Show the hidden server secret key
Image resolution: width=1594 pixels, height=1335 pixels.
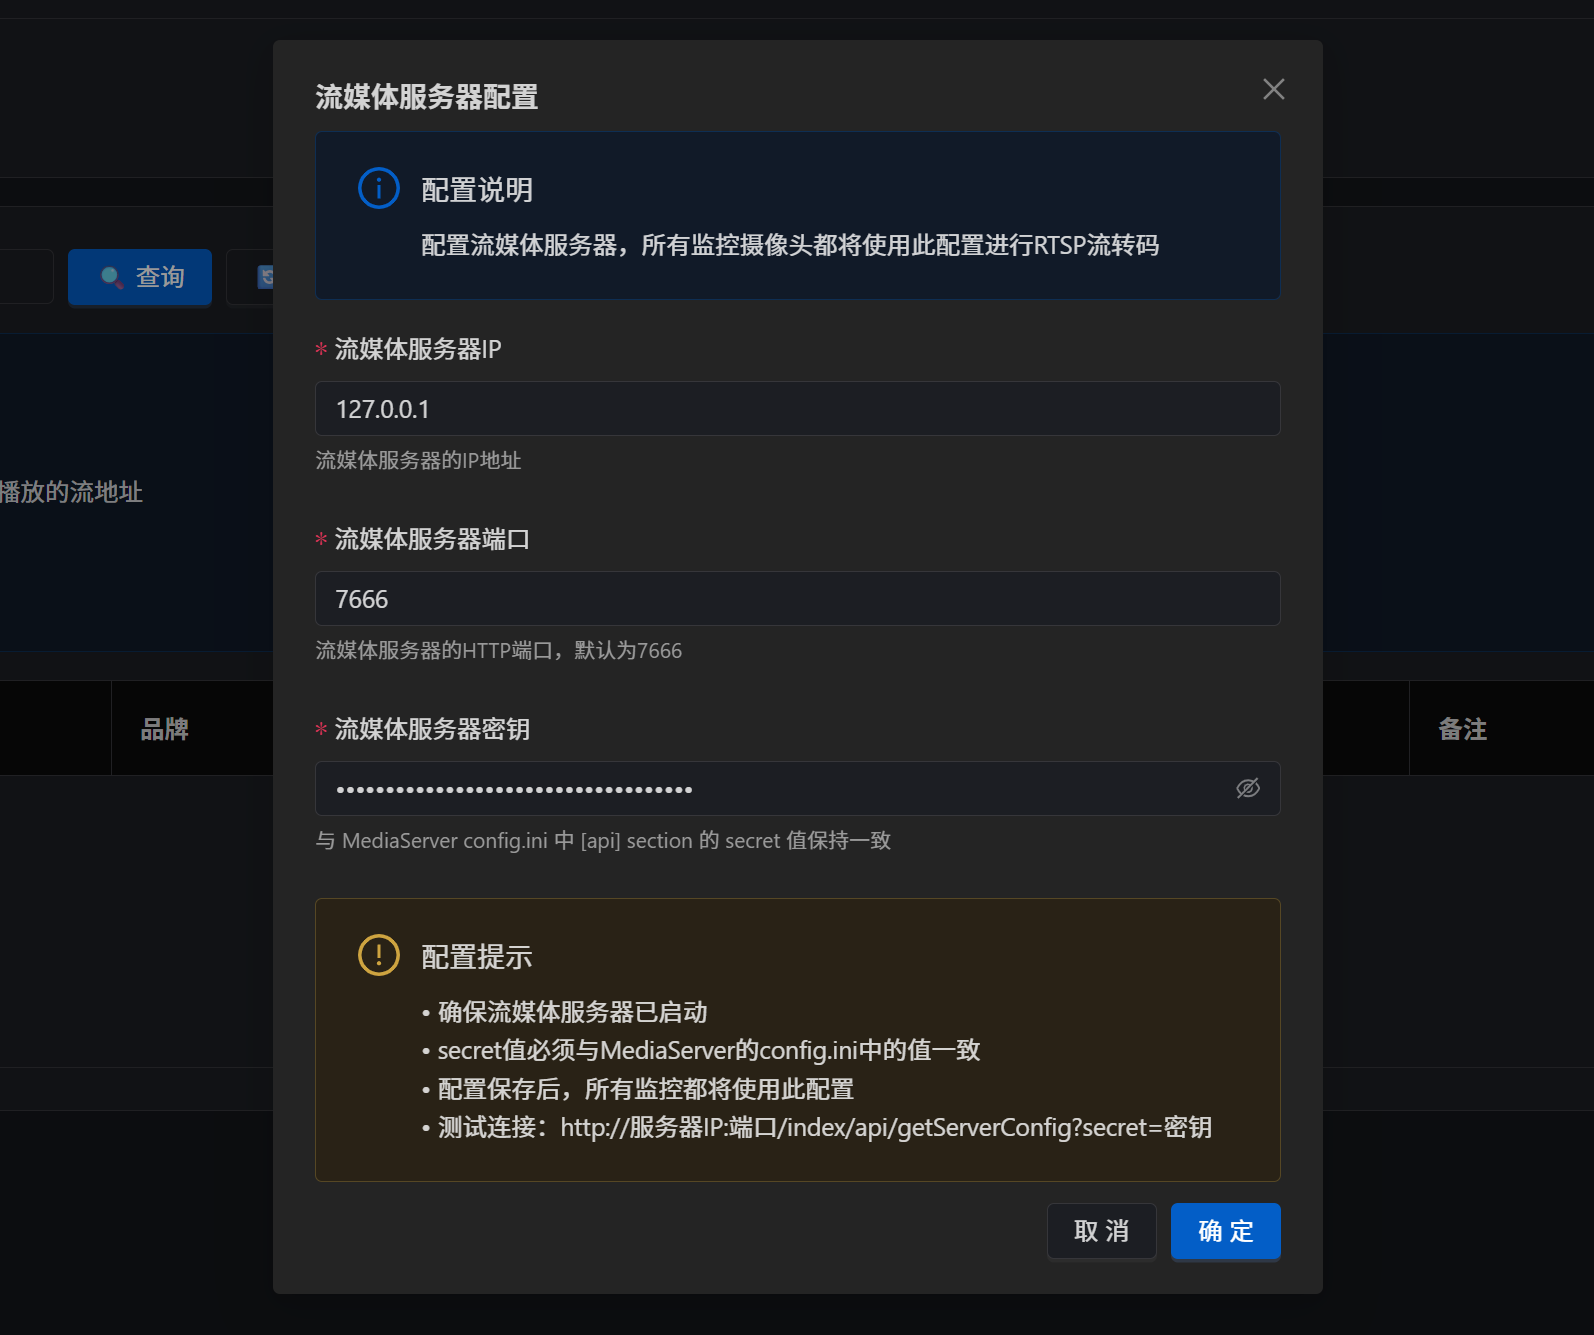click(x=1247, y=788)
